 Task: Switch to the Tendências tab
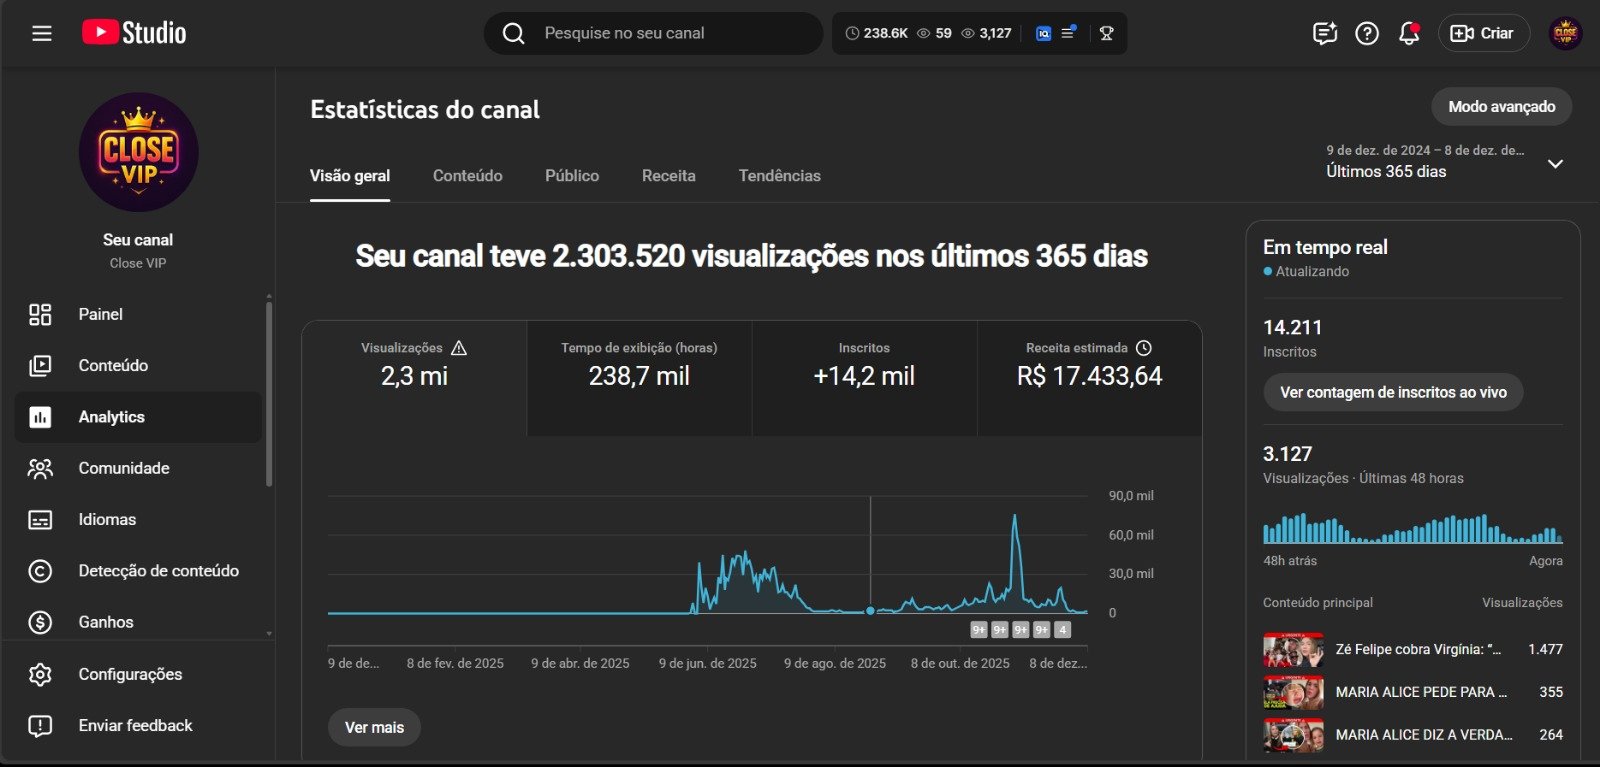[780, 176]
